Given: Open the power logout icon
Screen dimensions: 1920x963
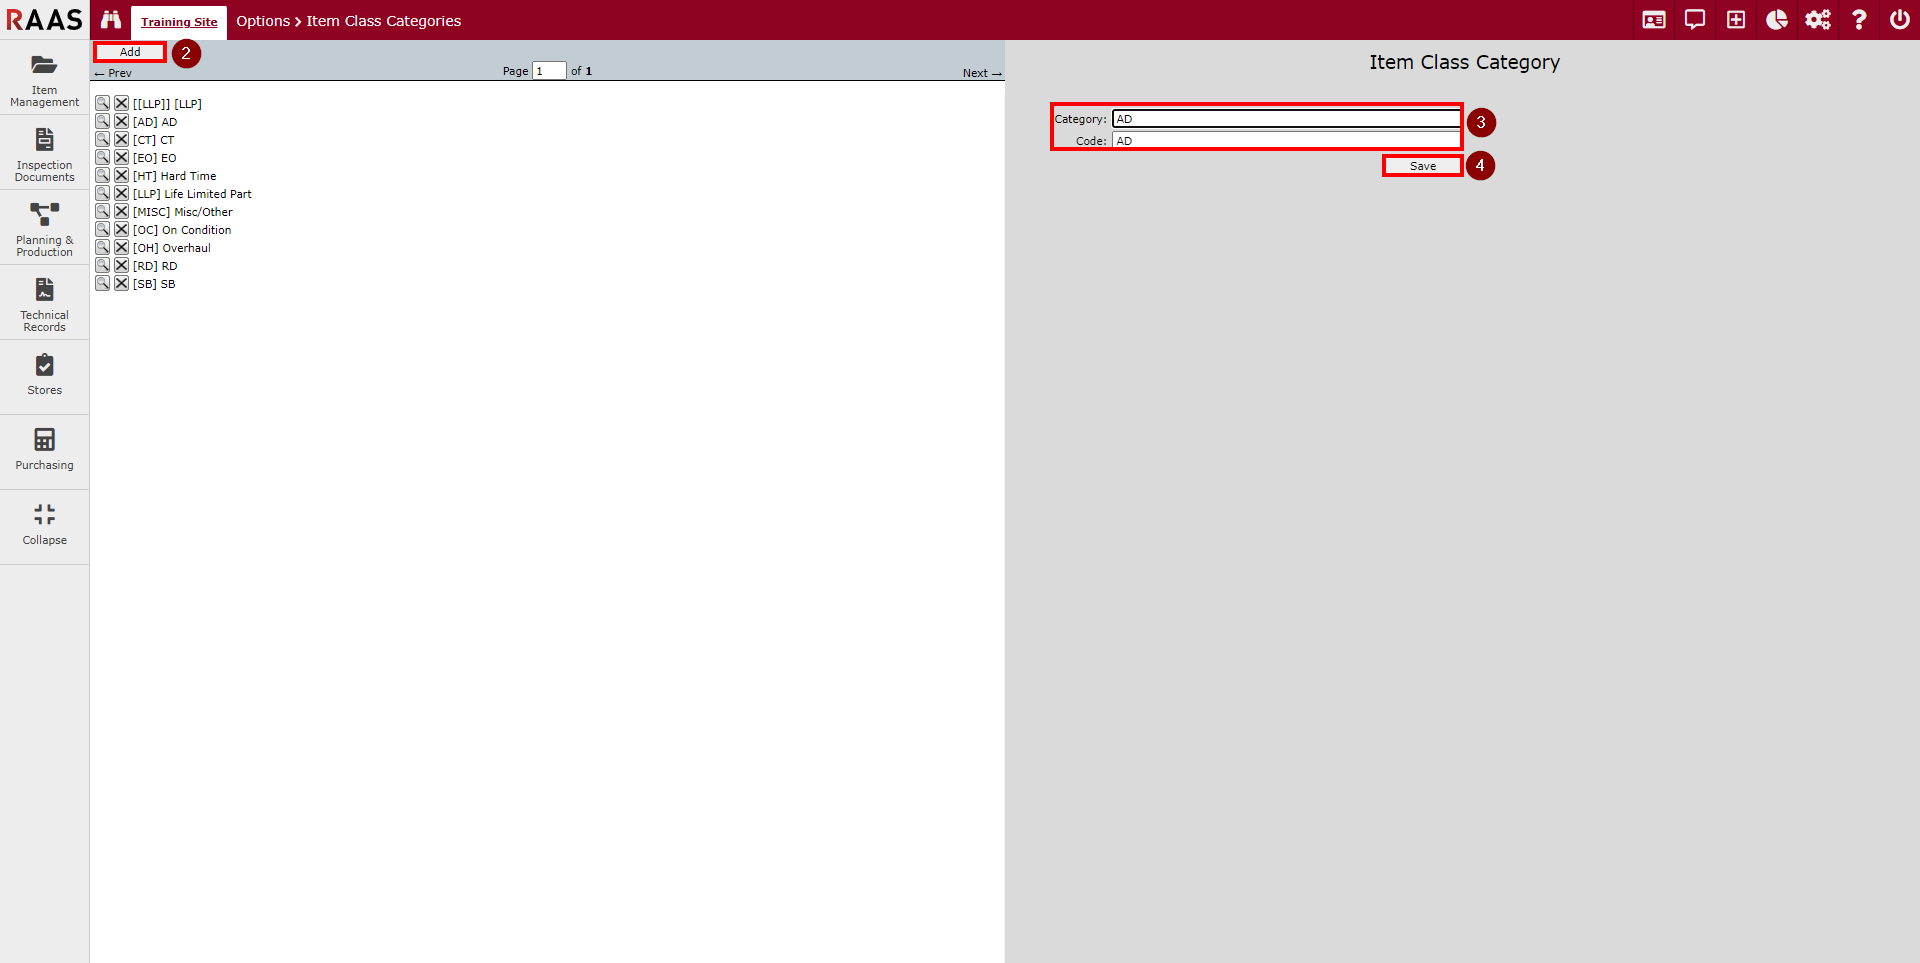Looking at the screenshot, I should (x=1899, y=20).
